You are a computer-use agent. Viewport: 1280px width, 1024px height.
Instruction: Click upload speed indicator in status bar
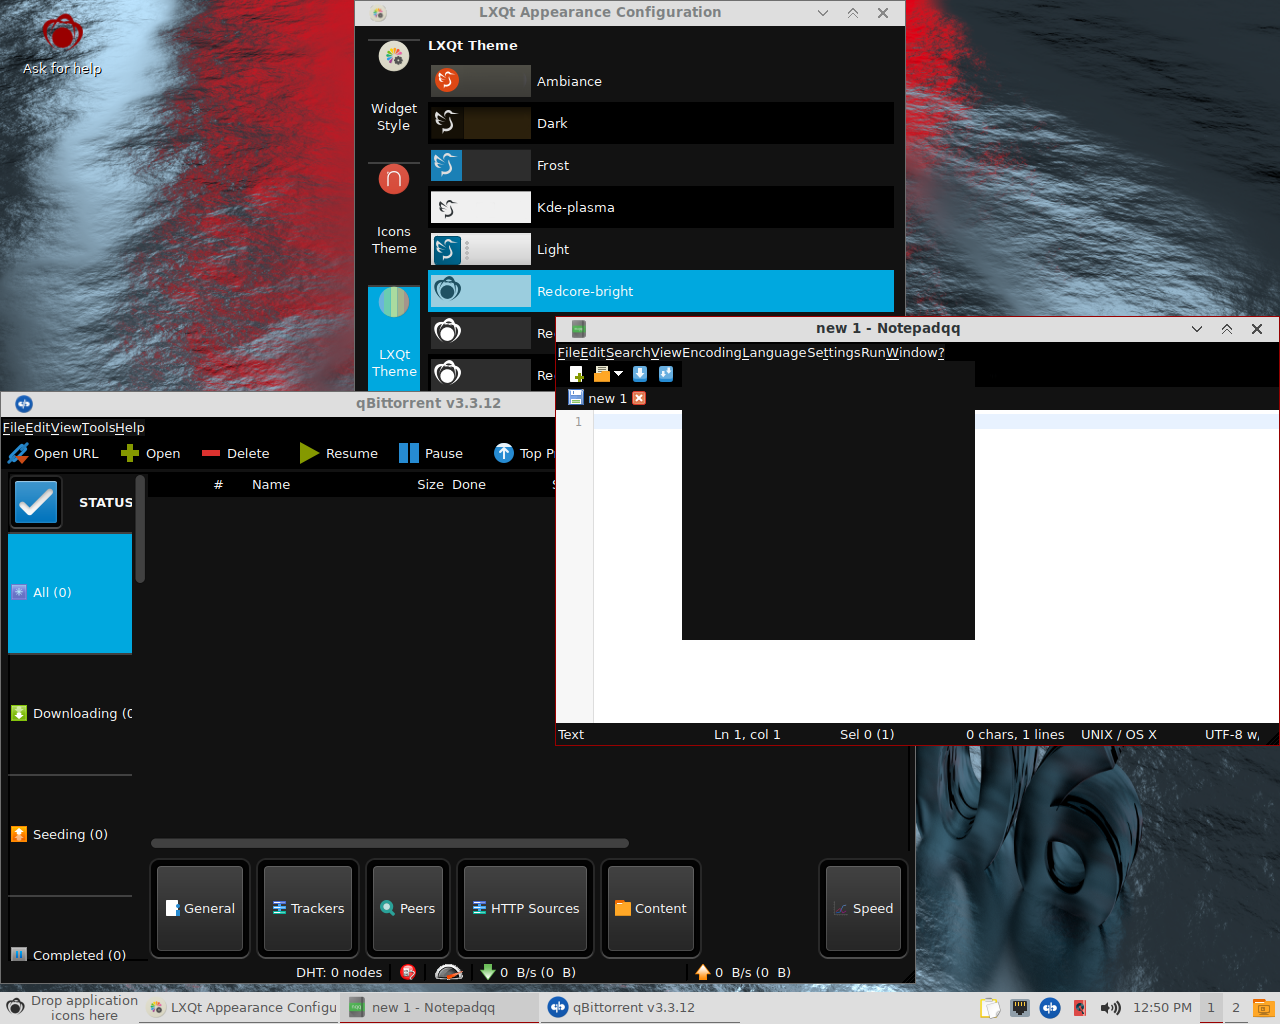(743, 972)
